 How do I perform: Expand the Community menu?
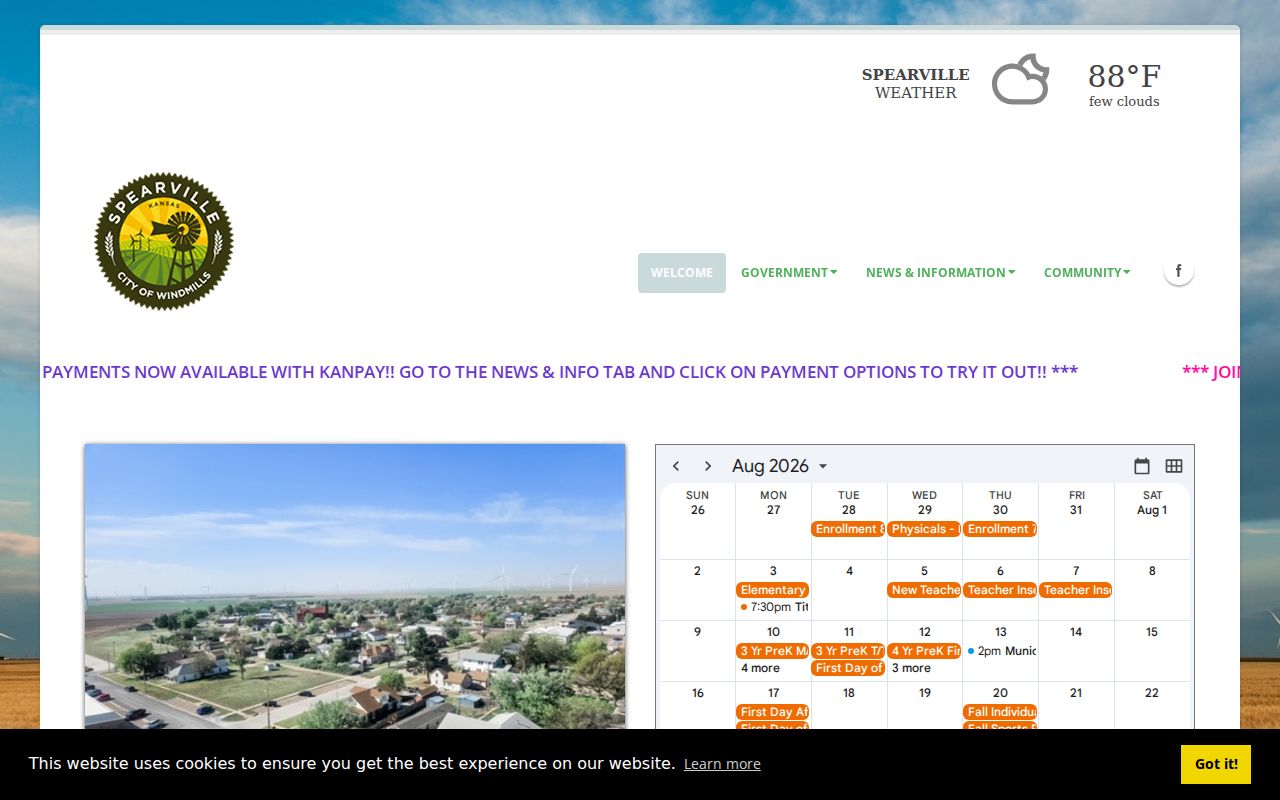click(1087, 272)
